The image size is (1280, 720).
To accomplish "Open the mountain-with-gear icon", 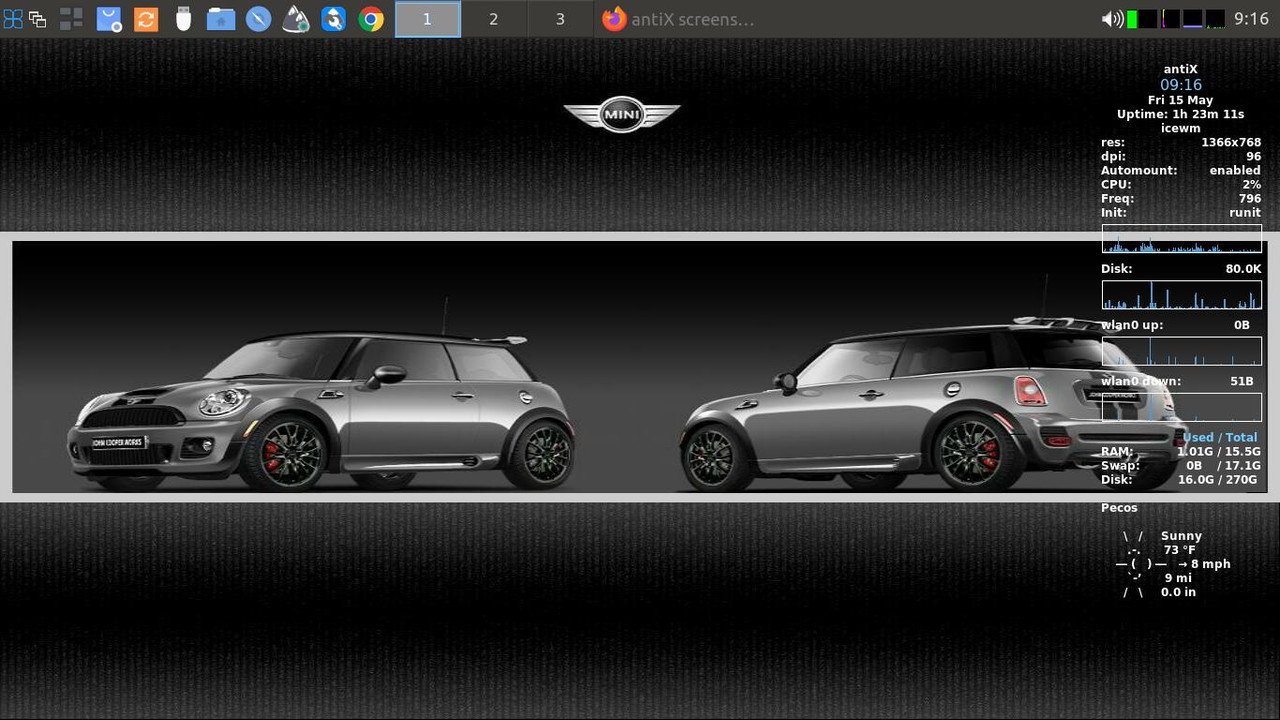I will (296, 19).
